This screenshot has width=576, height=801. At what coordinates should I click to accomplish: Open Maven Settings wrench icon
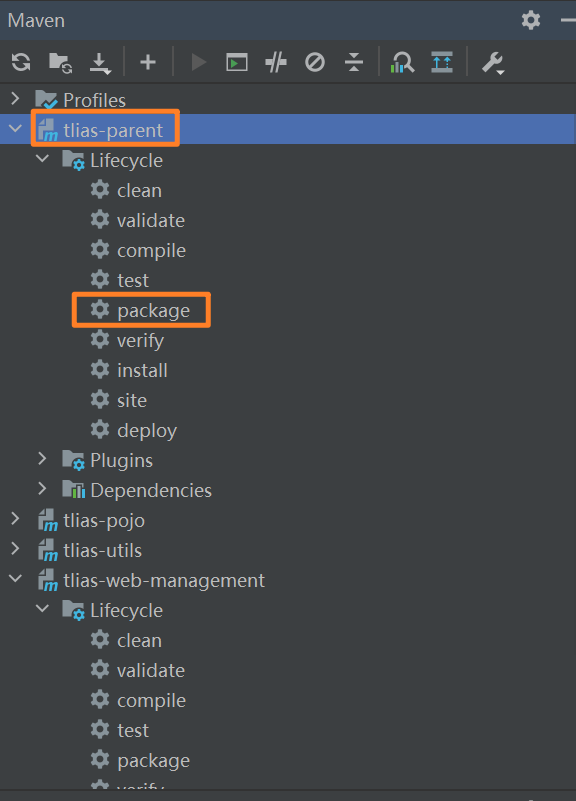point(493,63)
